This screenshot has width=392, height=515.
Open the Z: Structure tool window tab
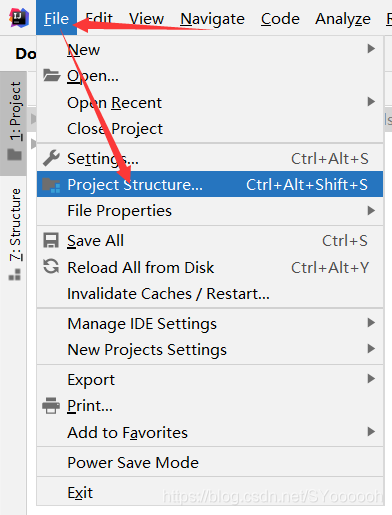click(x=15, y=235)
